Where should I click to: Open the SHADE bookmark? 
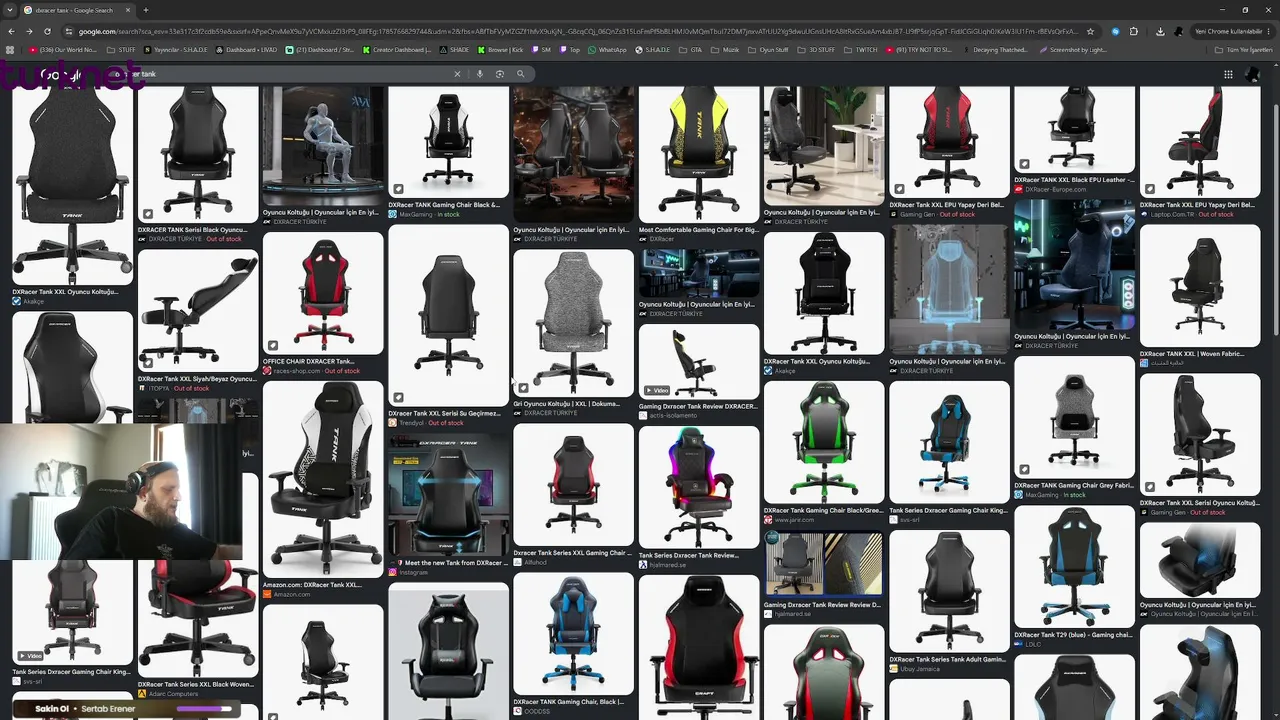[x=455, y=49]
